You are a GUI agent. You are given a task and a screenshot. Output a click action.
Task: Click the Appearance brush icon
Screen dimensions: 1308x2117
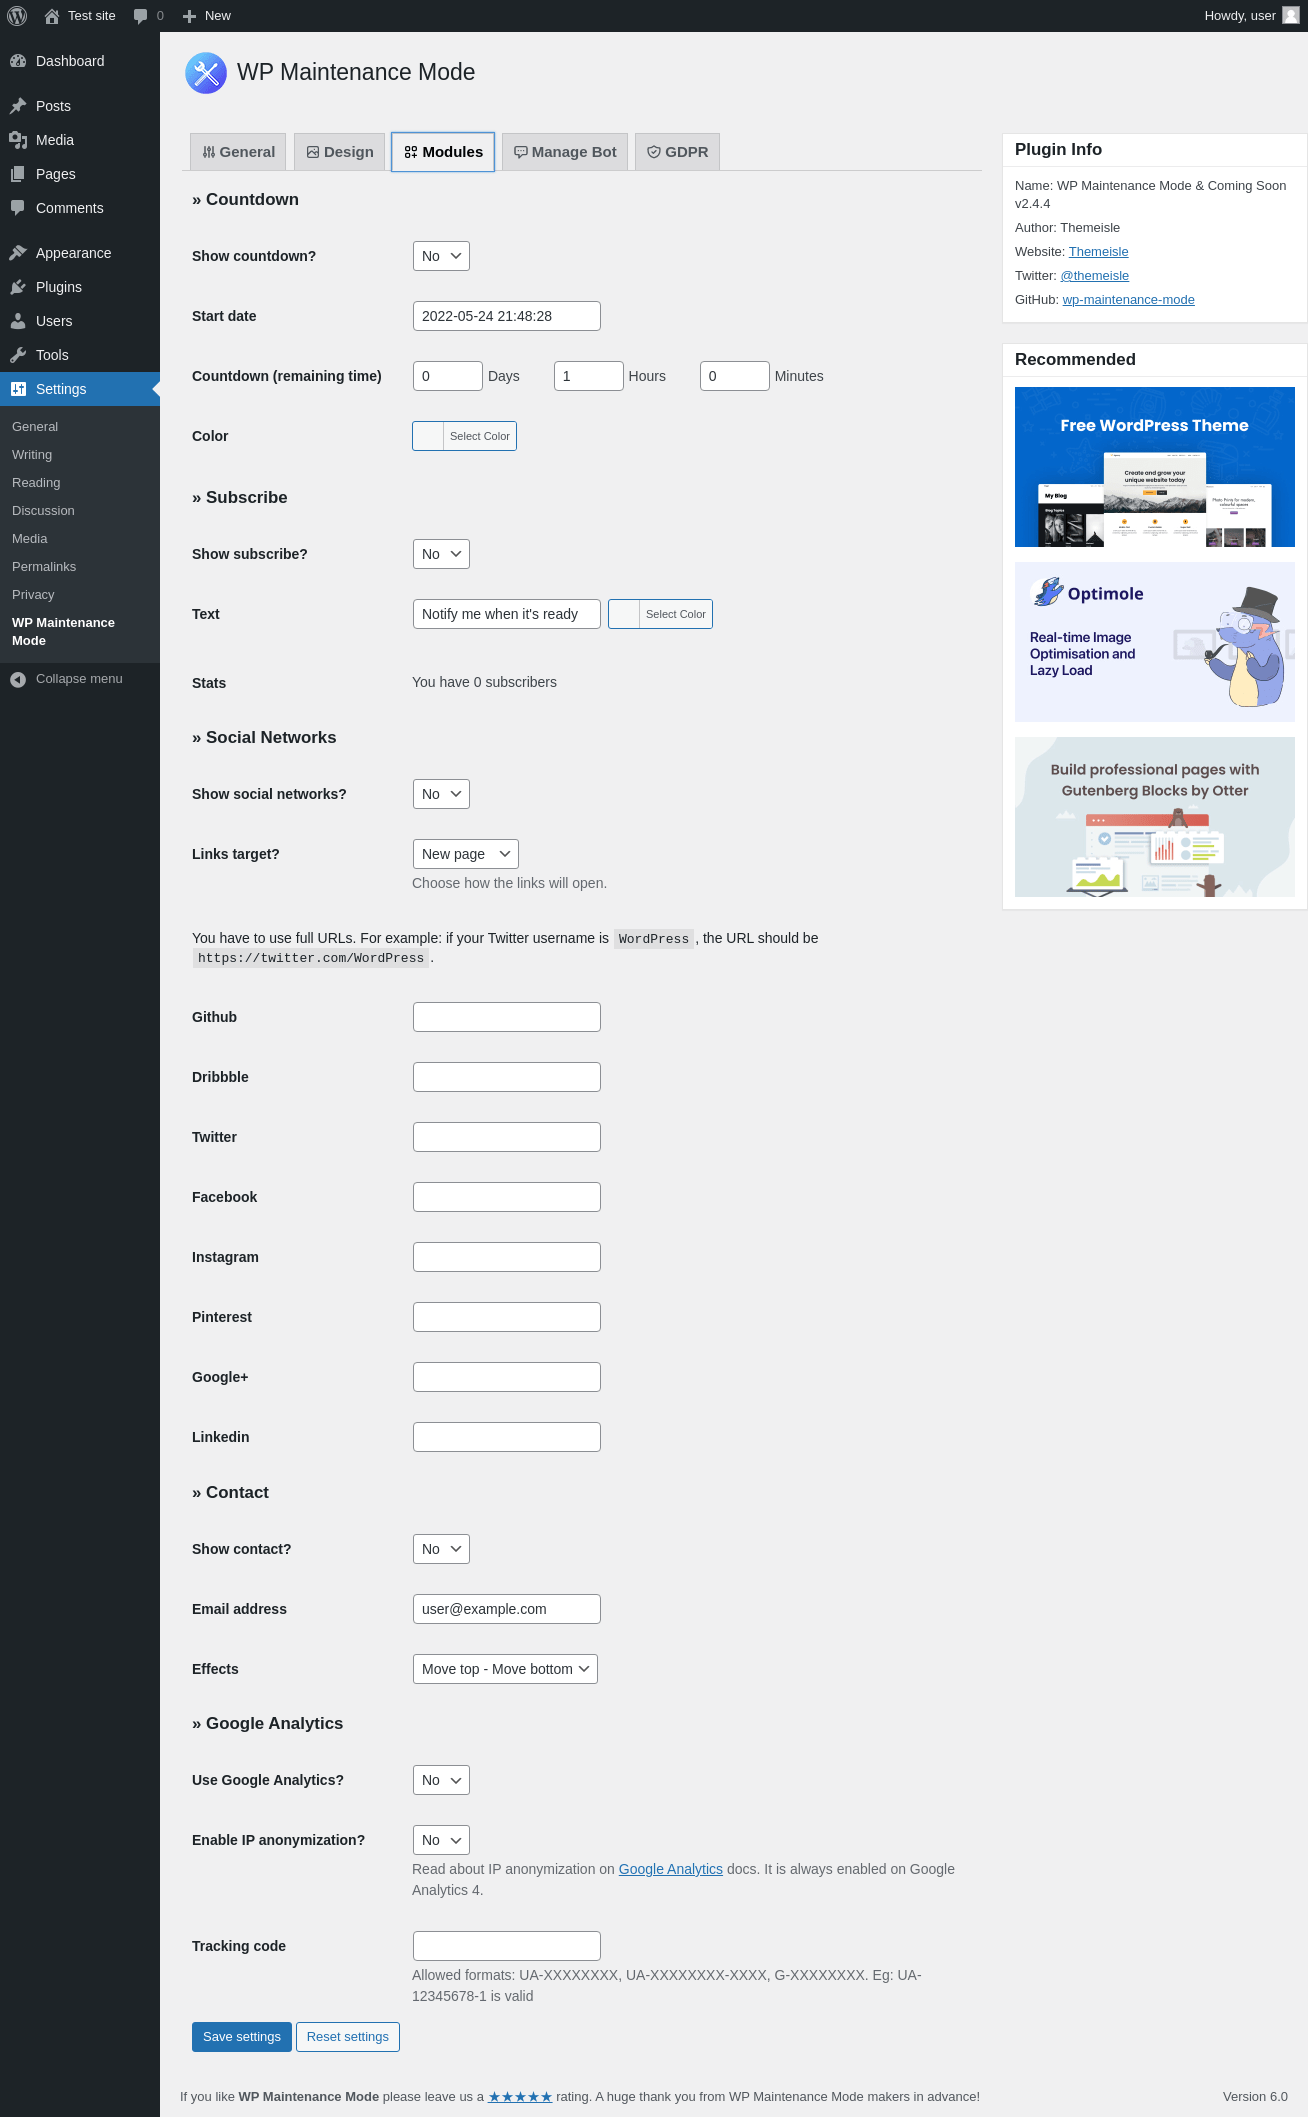18,253
